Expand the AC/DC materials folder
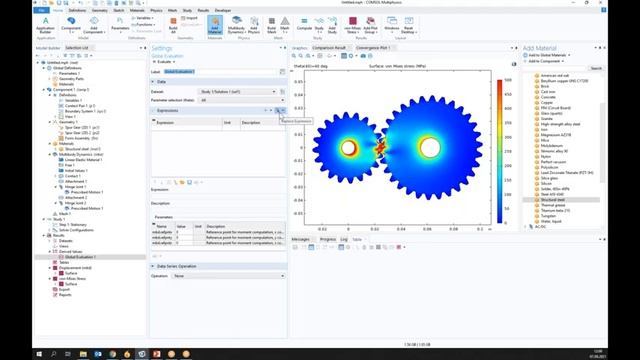This screenshot has width=640, height=360. click(x=525, y=227)
